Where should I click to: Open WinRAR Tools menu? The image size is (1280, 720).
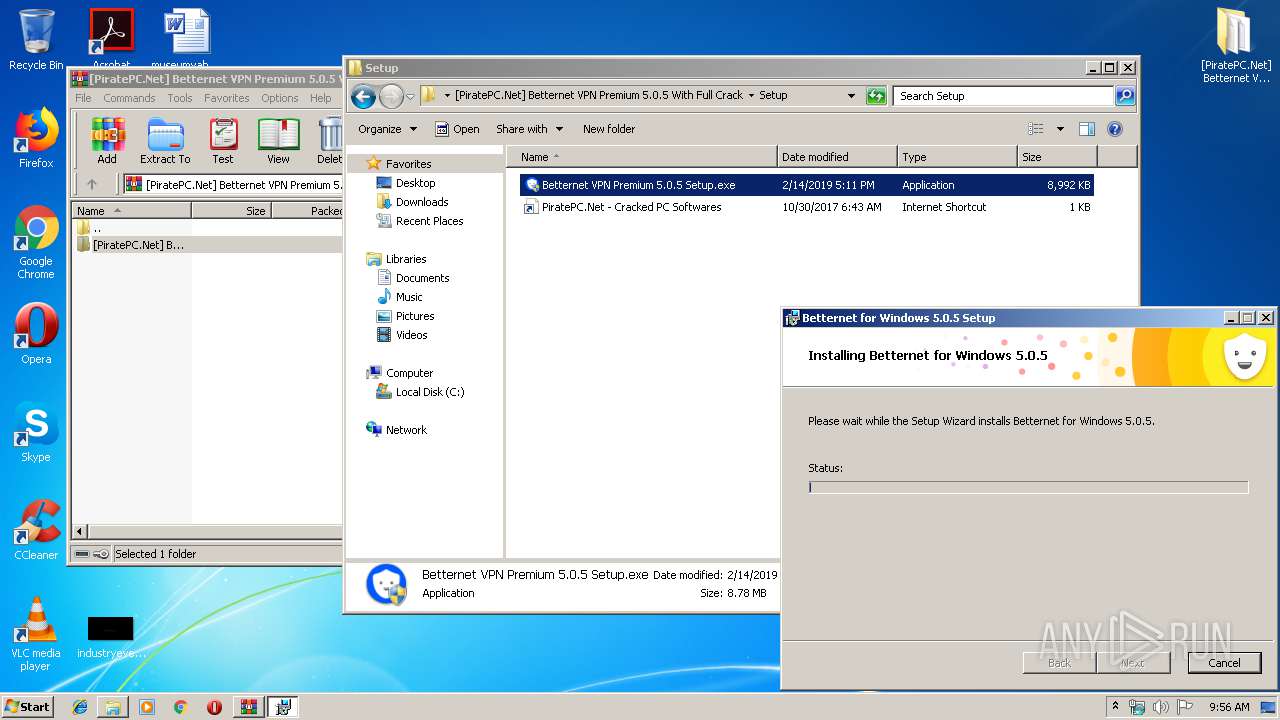coord(180,98)
